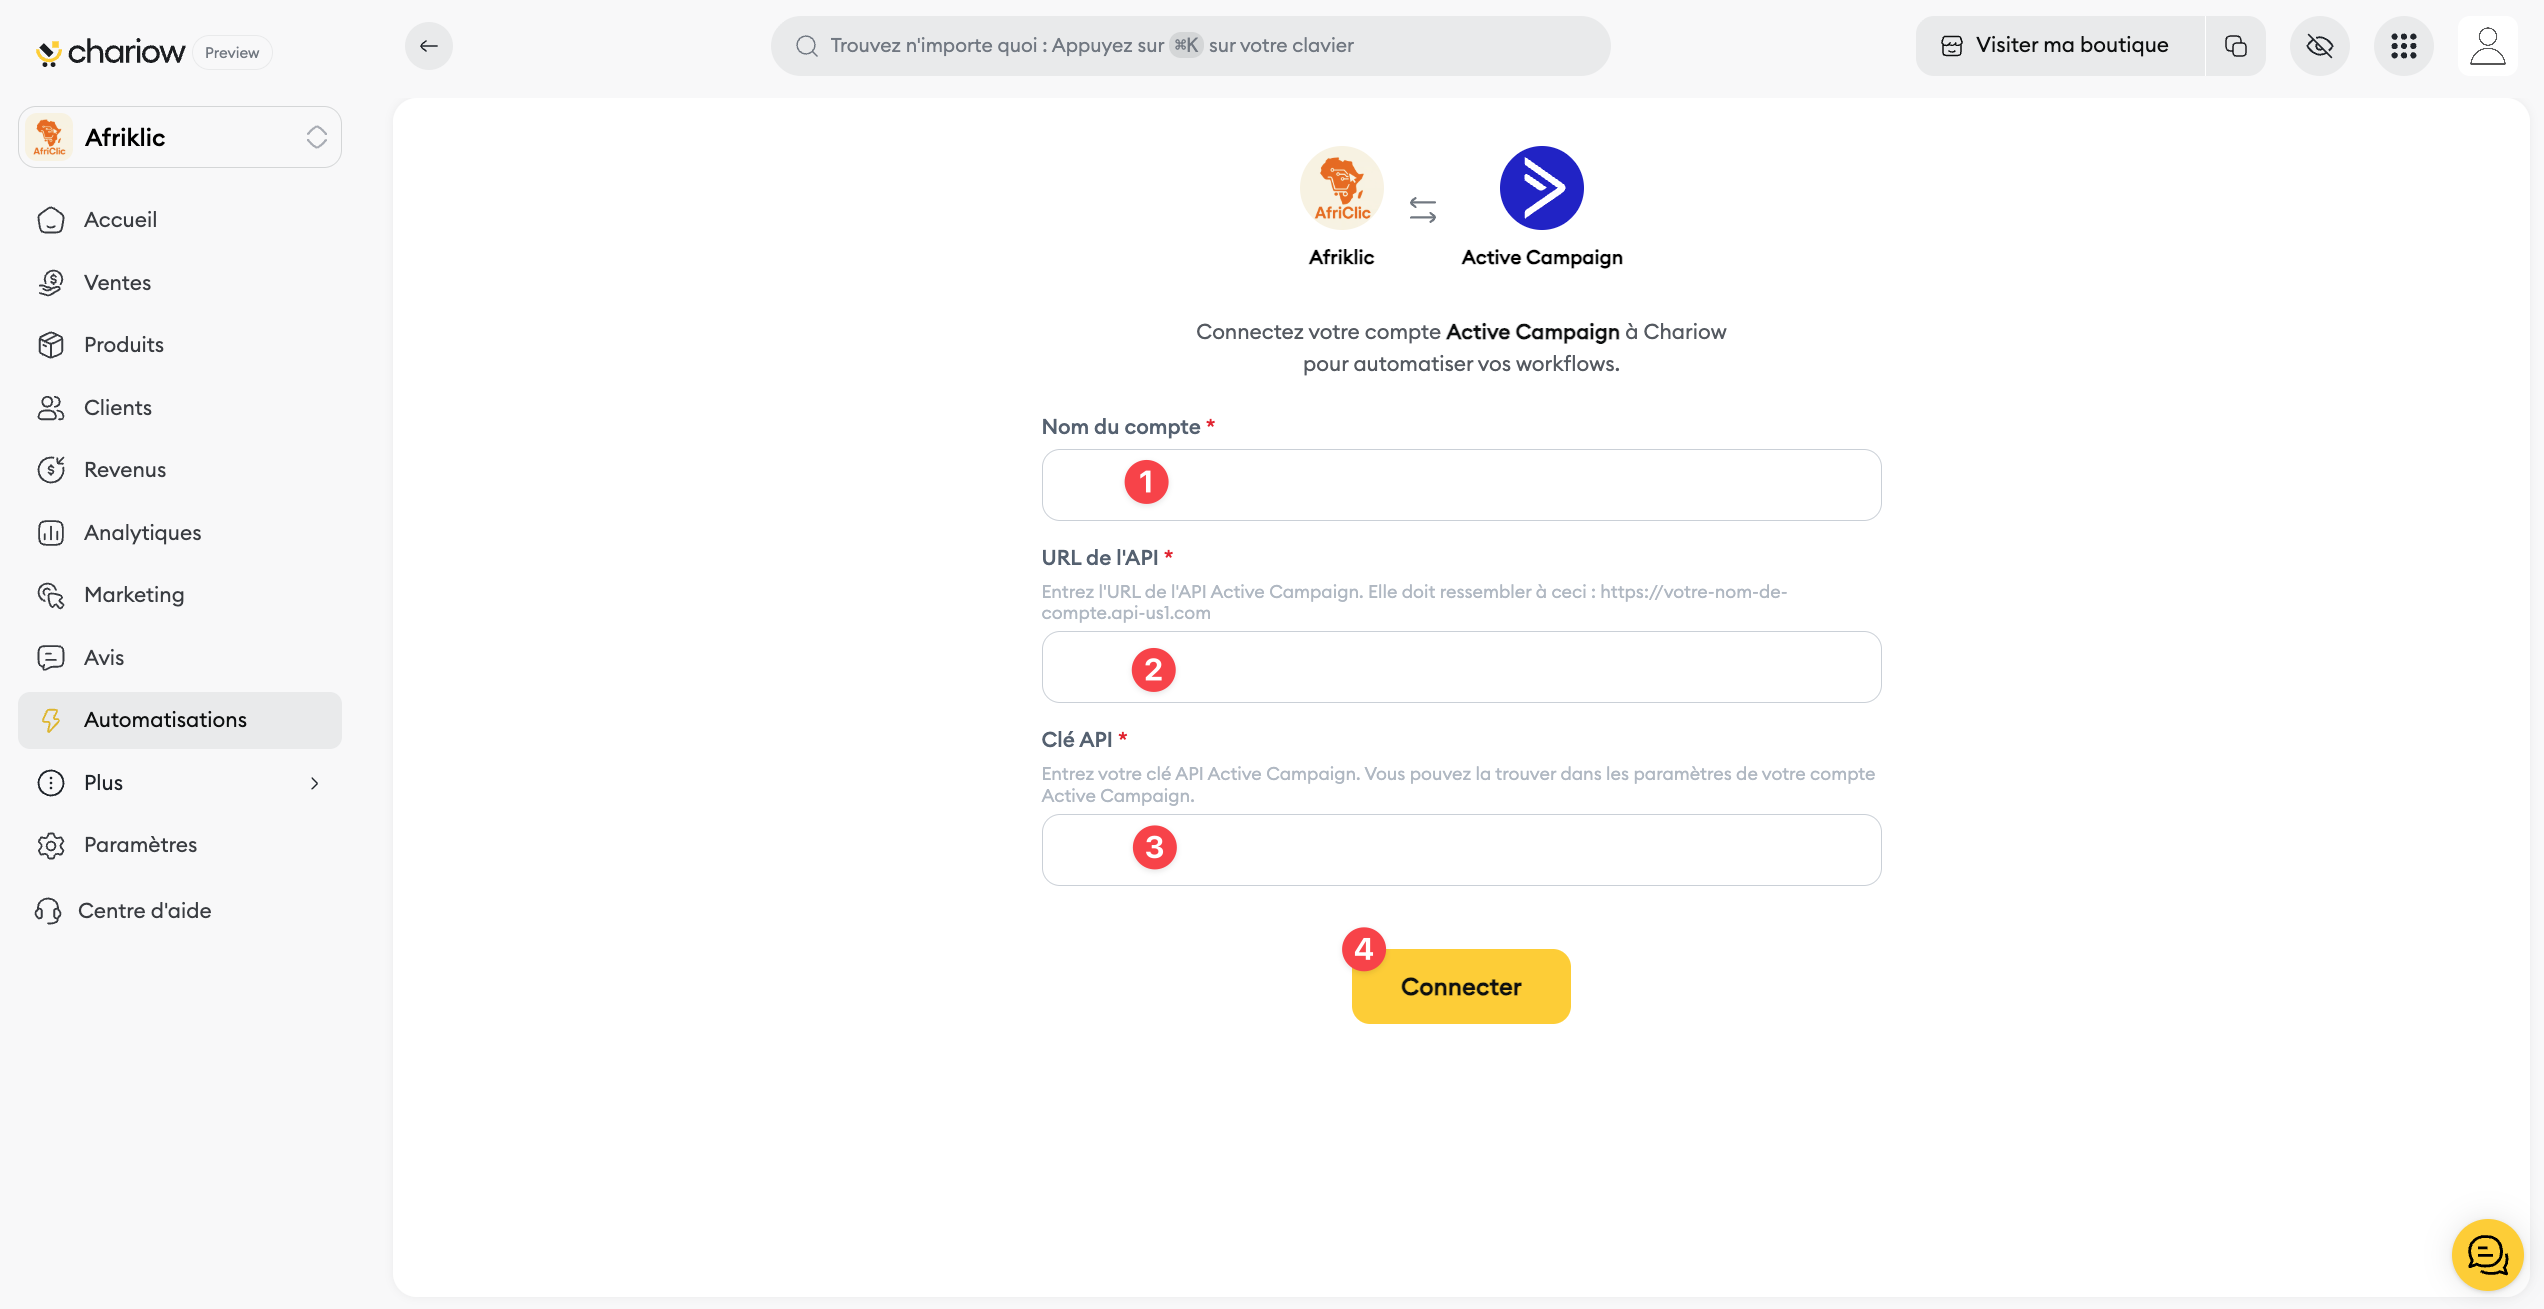Click the copy shop link icon

2236,46
